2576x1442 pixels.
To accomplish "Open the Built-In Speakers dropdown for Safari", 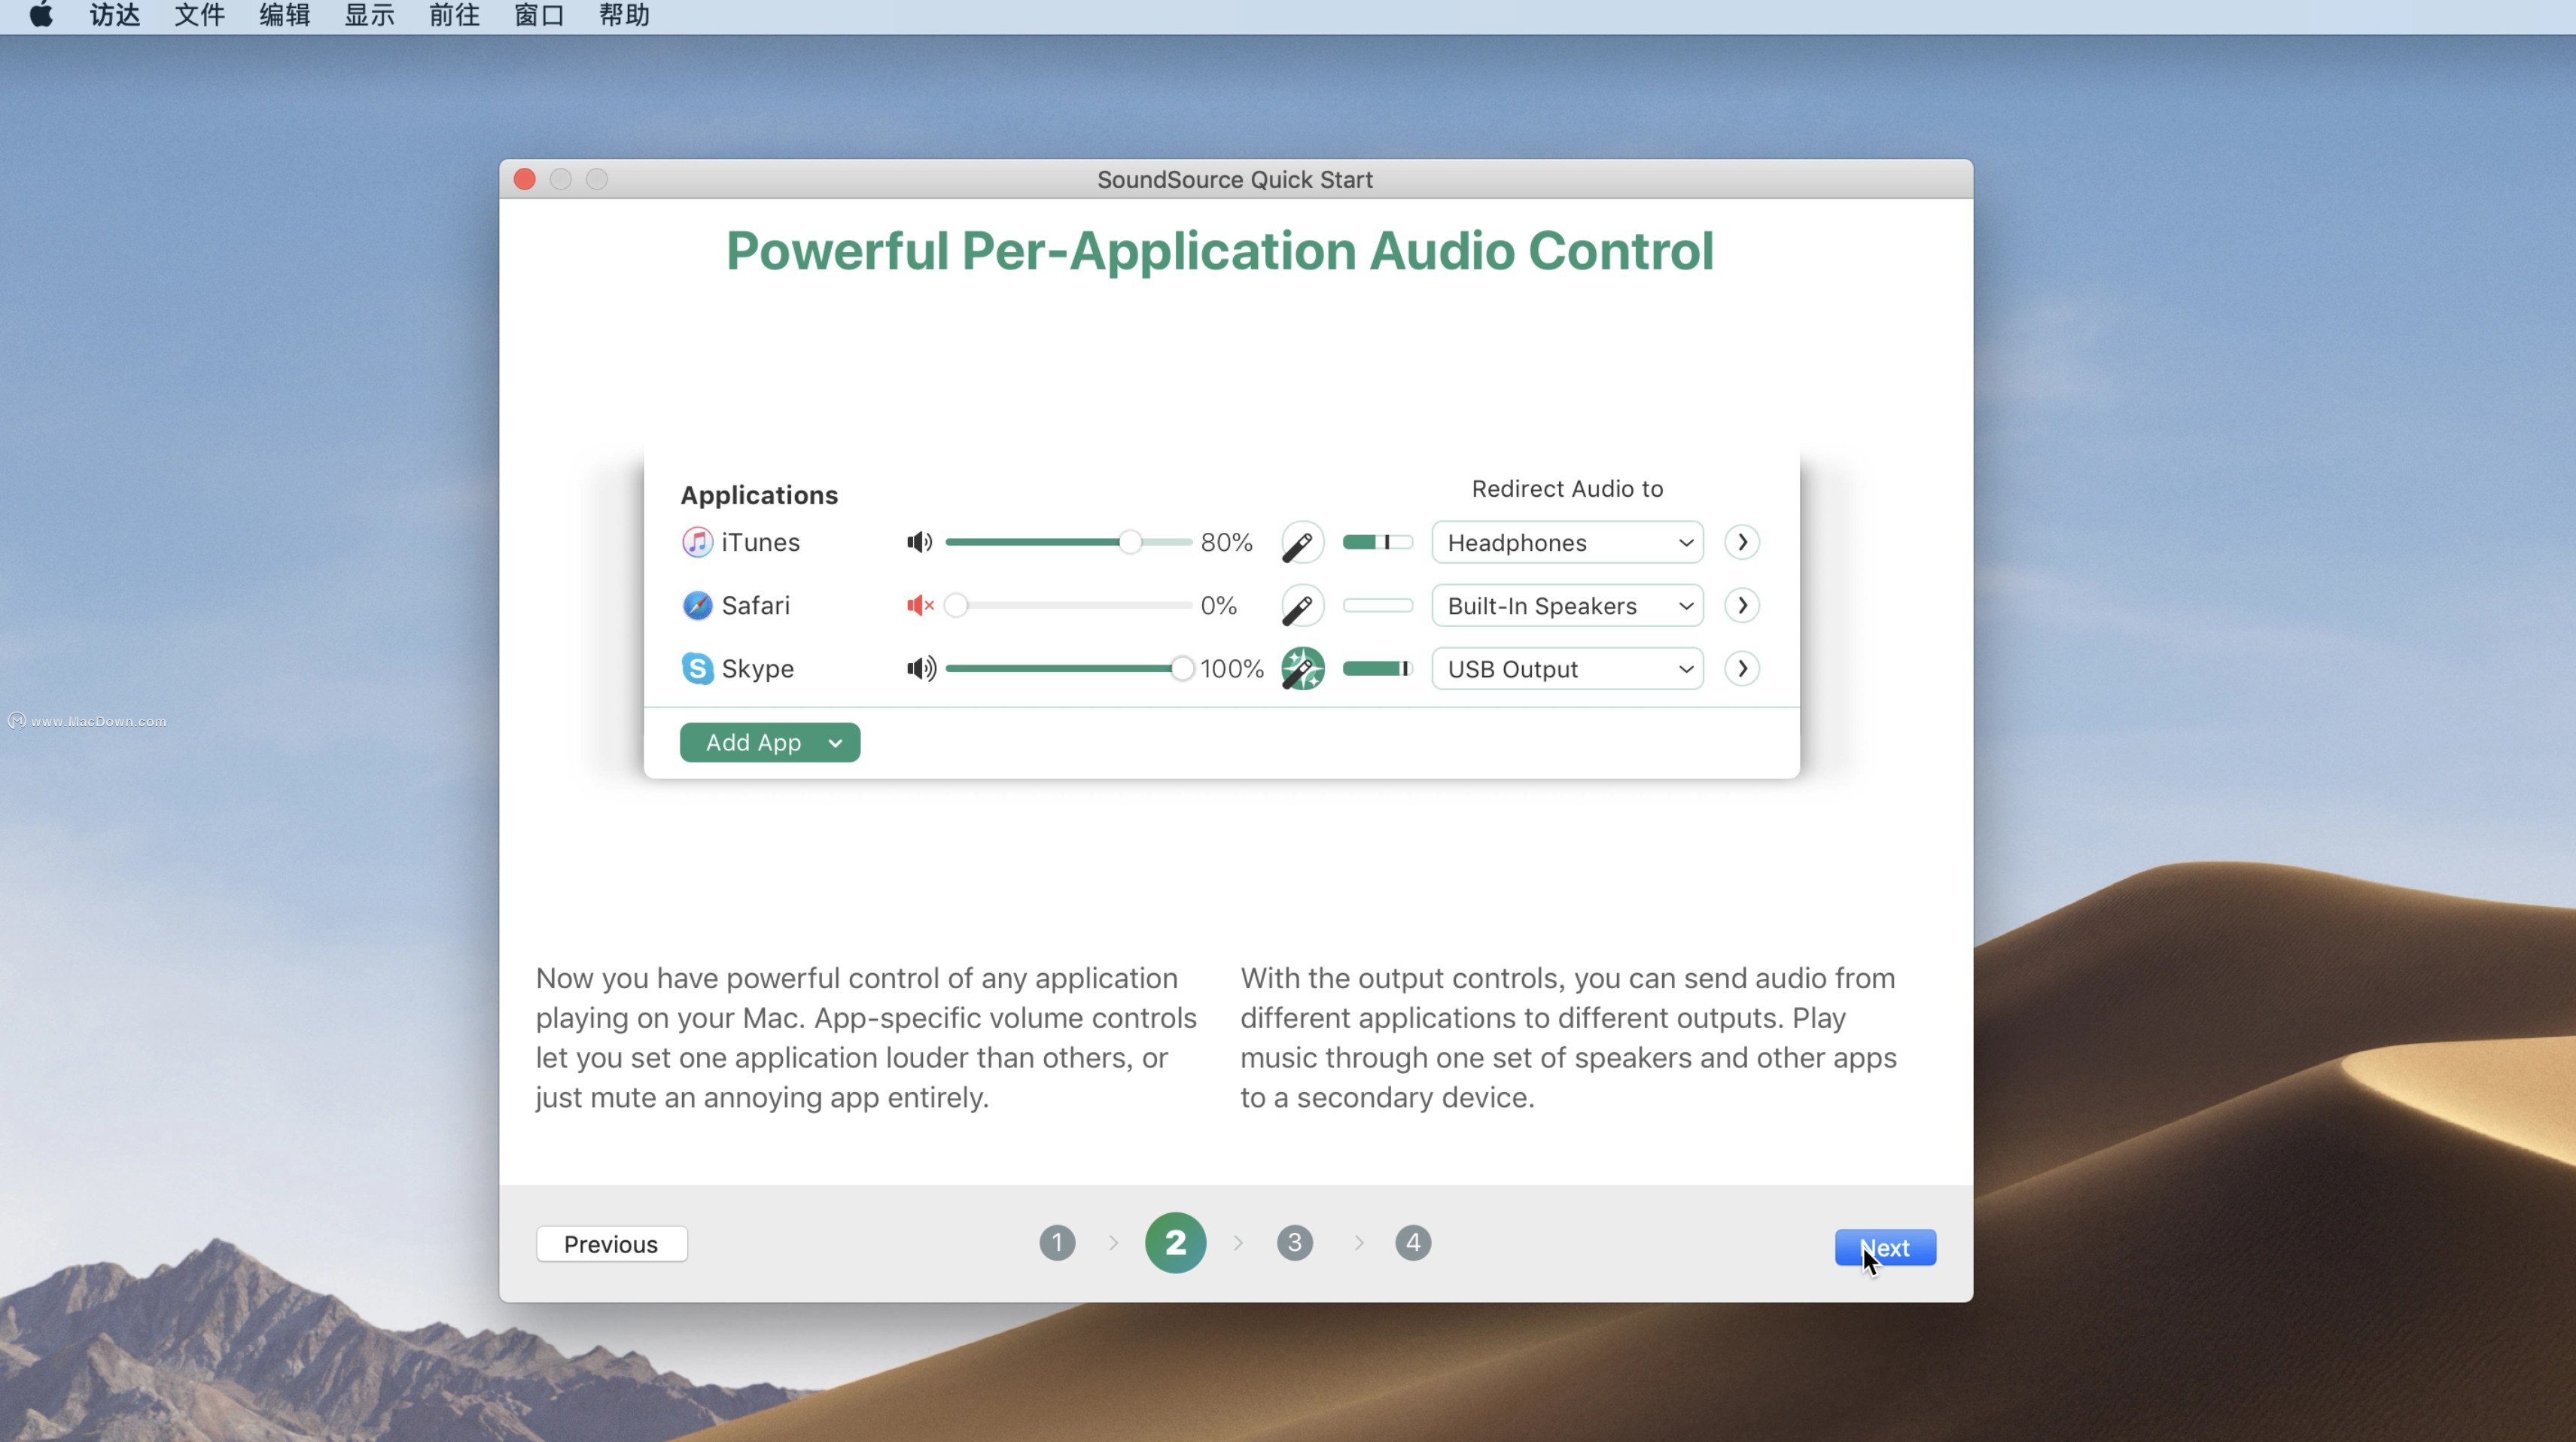I will point(1567,605).
